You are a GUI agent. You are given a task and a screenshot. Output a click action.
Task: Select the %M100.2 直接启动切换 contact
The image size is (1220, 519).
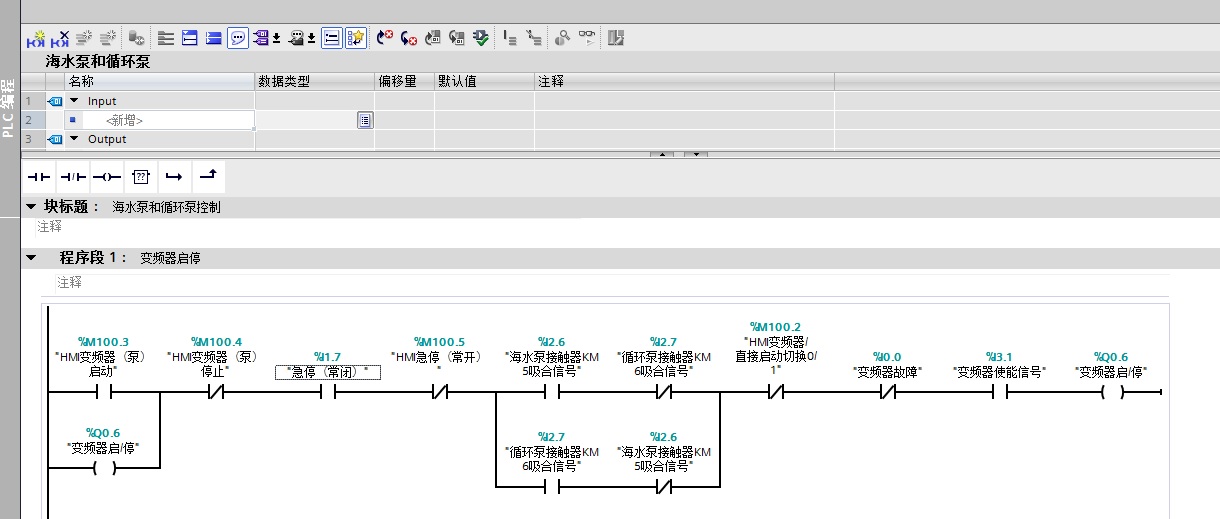(774, 392)
